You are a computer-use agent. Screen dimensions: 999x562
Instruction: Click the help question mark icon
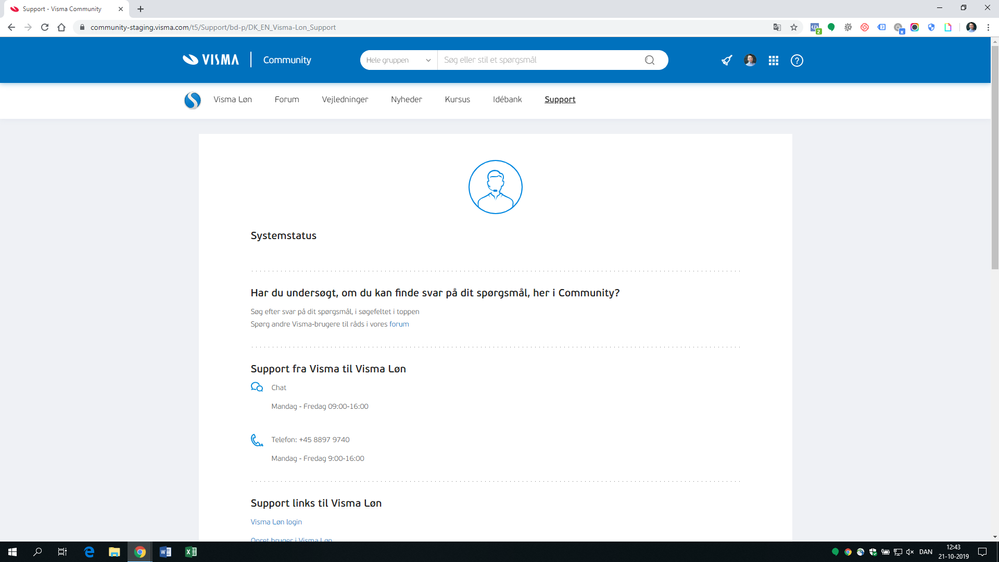point(796,61)
